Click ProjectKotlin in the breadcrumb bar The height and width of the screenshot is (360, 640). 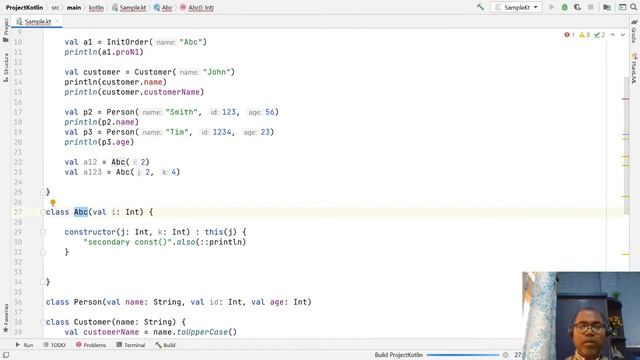click(24, 7)
